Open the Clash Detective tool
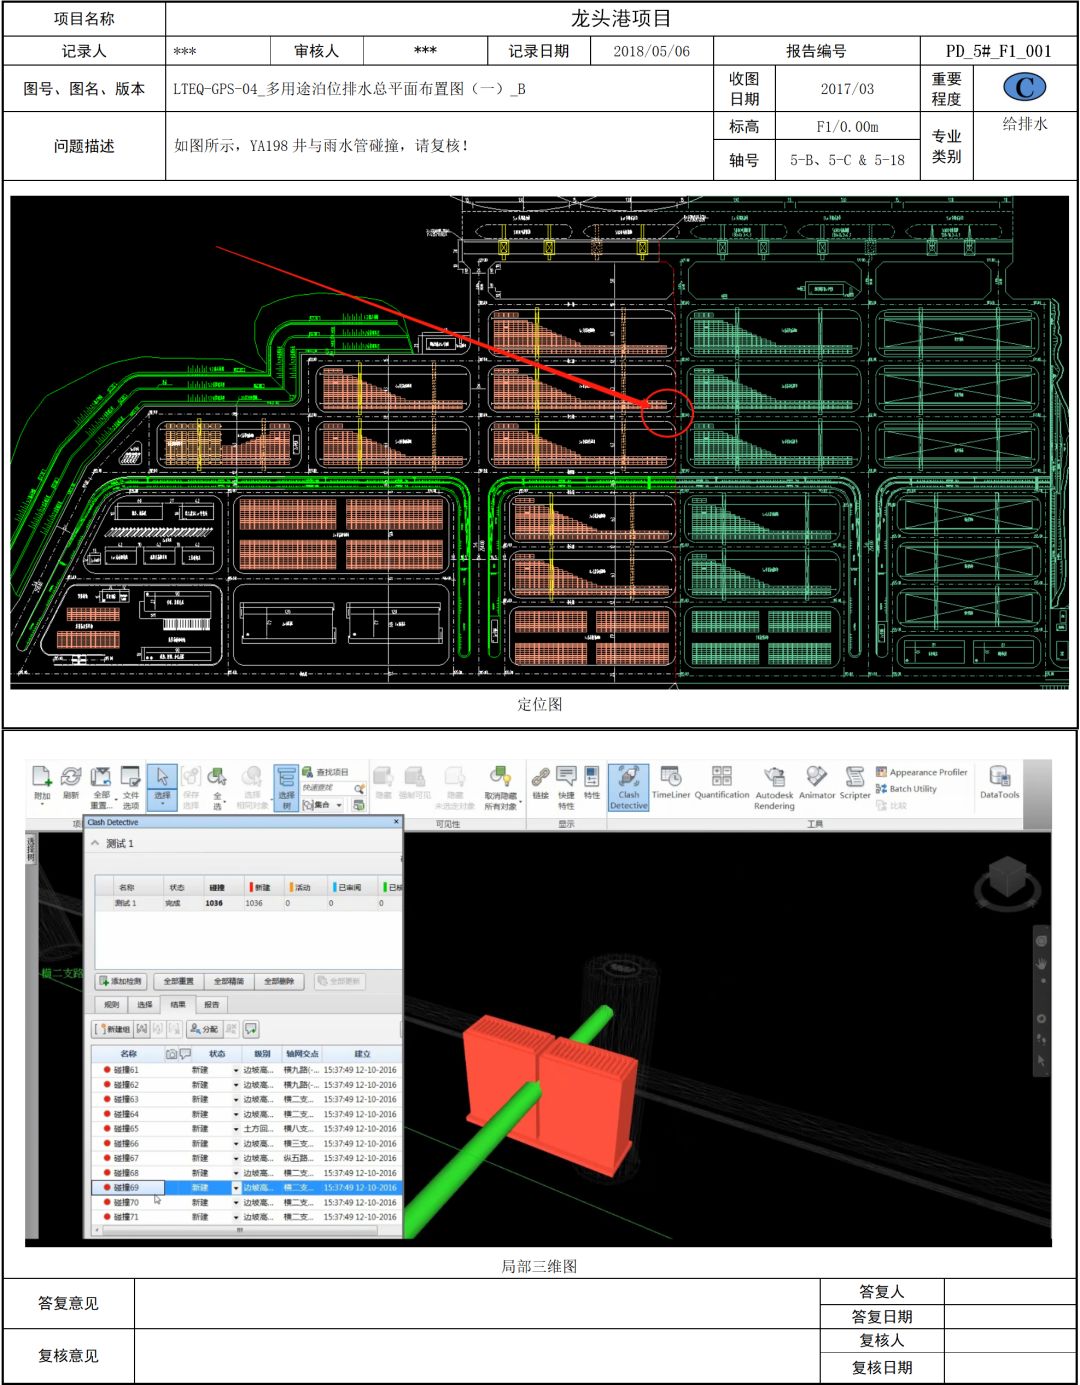 pos(628,786)
